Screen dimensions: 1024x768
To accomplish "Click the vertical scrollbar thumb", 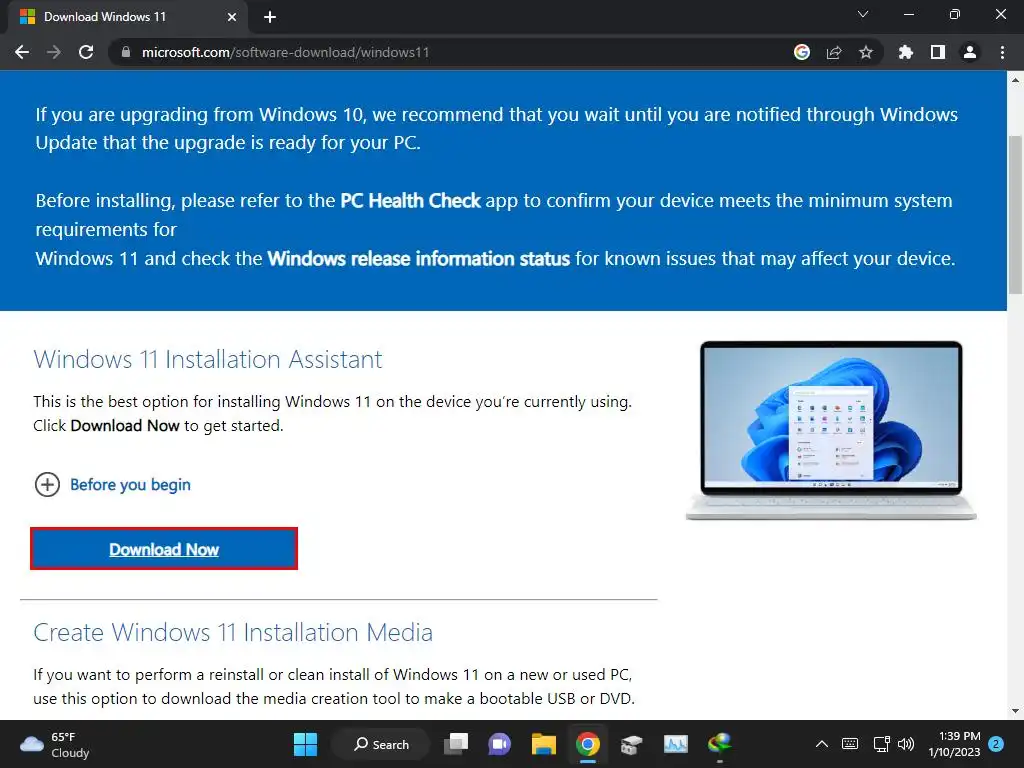I will [1015, 214].
